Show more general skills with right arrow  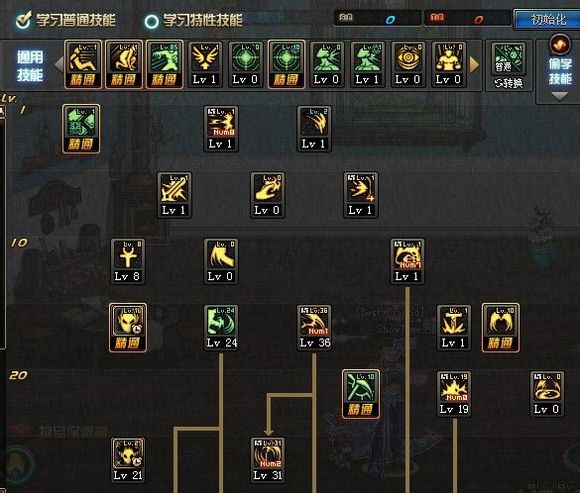tap(474, 64)
